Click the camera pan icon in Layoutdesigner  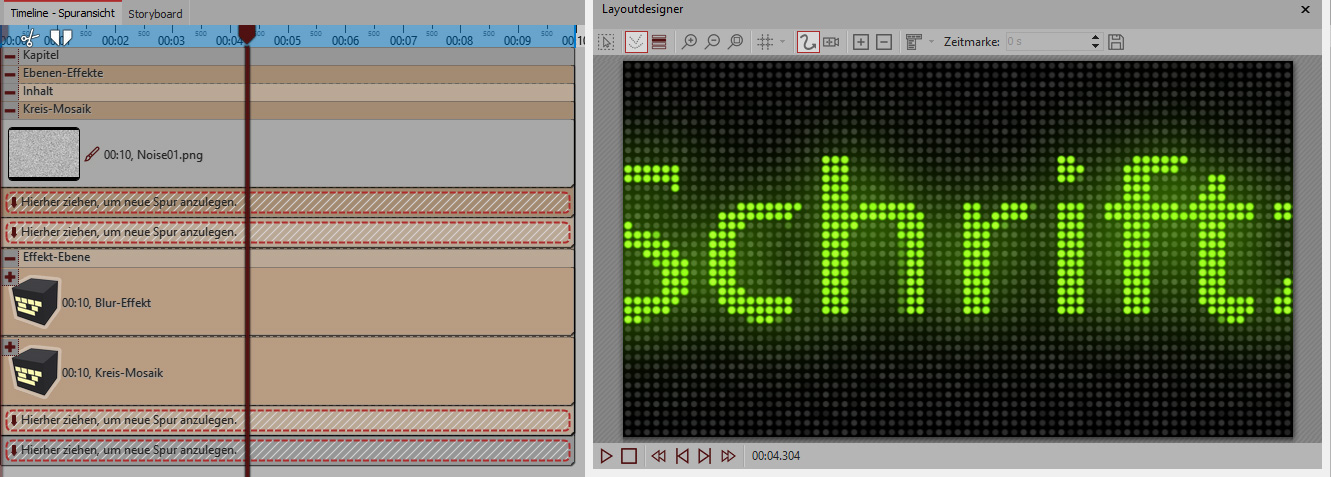(831, 42)
